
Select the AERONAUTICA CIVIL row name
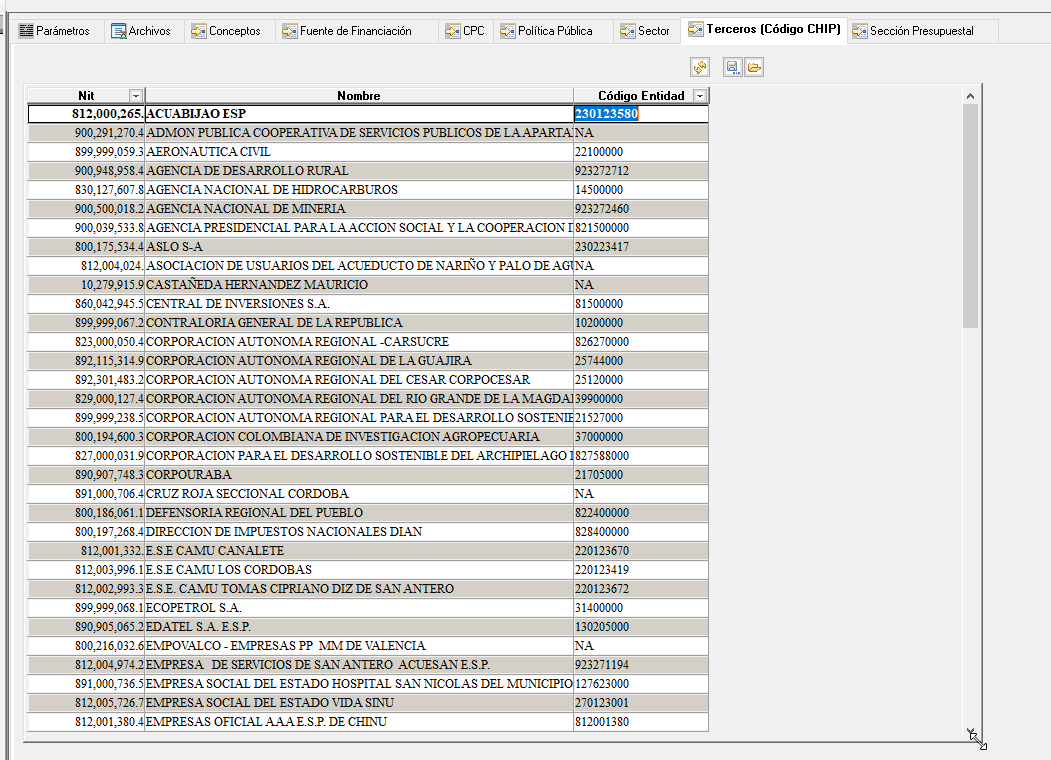point(194,152)
